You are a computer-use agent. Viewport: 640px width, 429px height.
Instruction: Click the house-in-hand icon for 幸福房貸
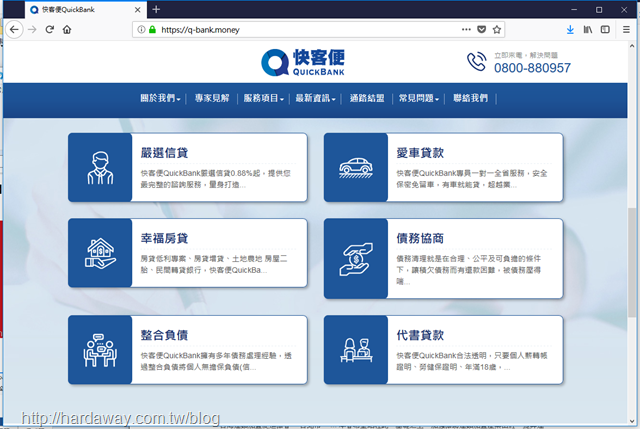pyautogui.click(x=100, y=253)
